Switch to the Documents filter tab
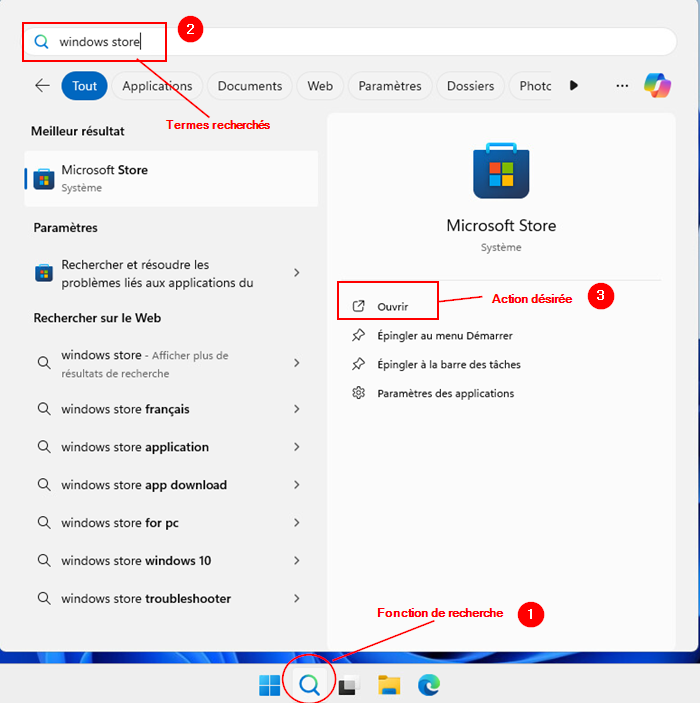 250,86
